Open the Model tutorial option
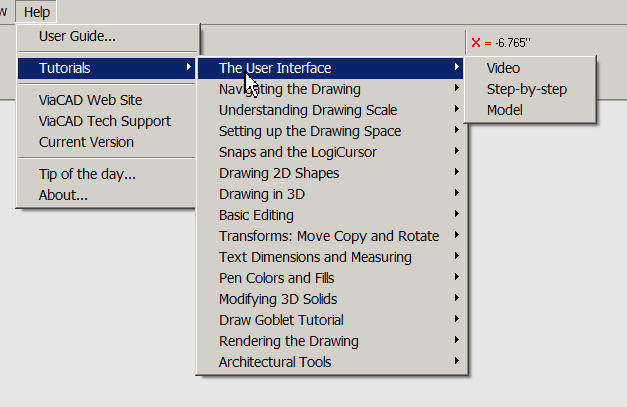Image resolution: width=627 pixels, height=407 pixels. pos(505,110)
